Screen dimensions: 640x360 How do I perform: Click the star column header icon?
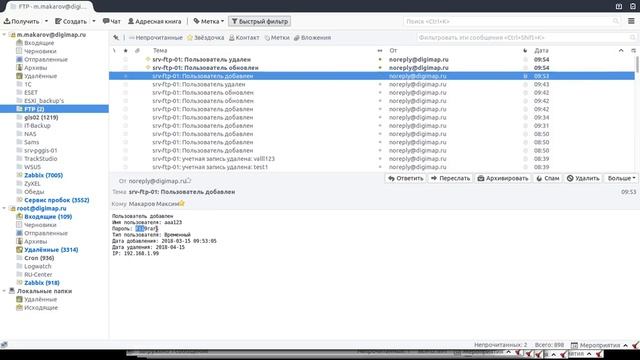pos(125,51)
